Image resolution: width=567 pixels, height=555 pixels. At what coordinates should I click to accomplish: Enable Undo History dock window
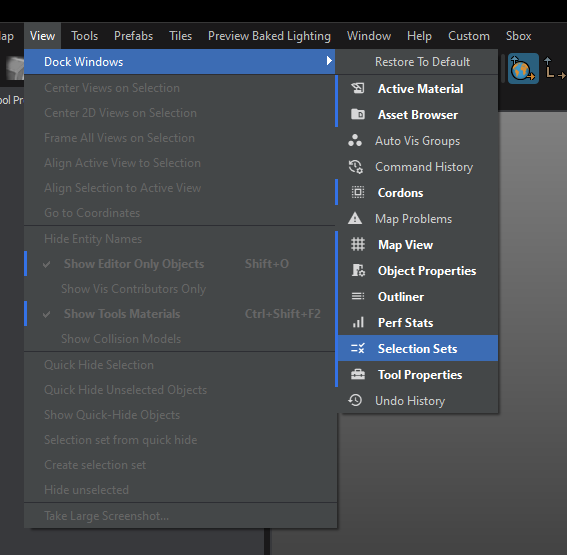click(417, 401)
